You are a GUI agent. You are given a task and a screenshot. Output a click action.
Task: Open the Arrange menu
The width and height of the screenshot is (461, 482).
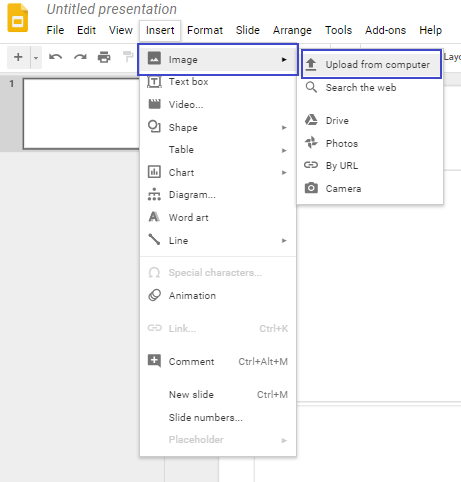(292, 30)
